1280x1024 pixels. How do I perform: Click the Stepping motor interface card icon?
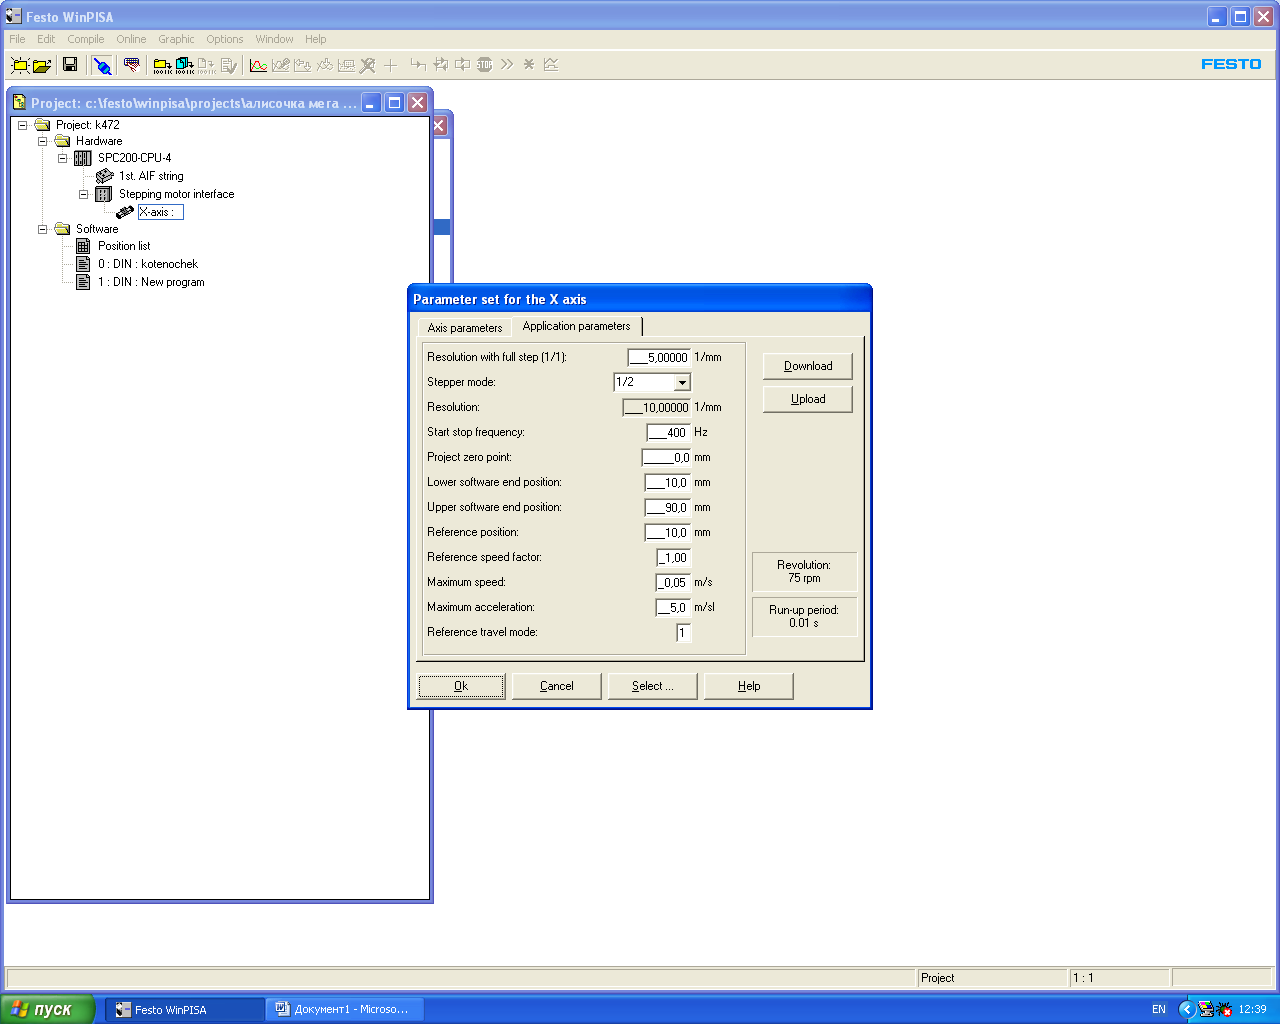(x=104, y=194)
